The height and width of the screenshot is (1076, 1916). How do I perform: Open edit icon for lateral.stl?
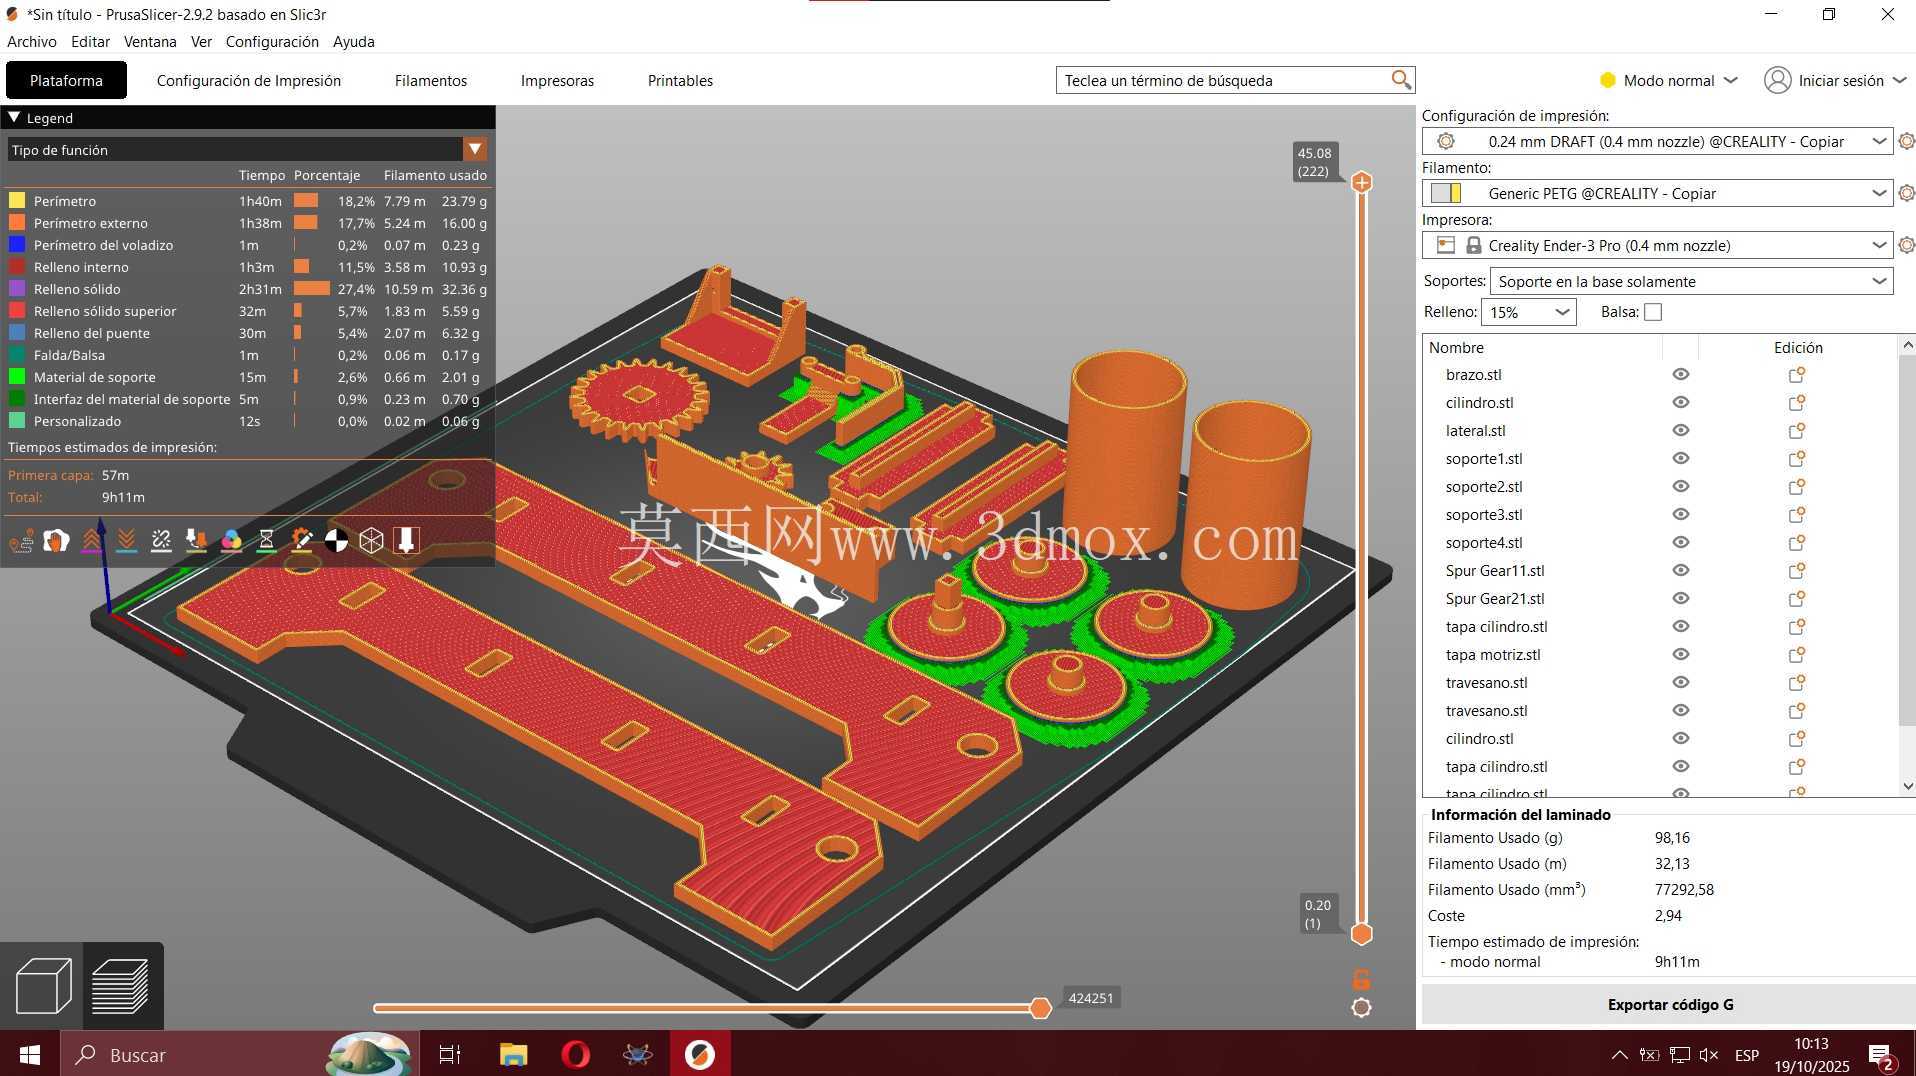tap(1797, 431)
